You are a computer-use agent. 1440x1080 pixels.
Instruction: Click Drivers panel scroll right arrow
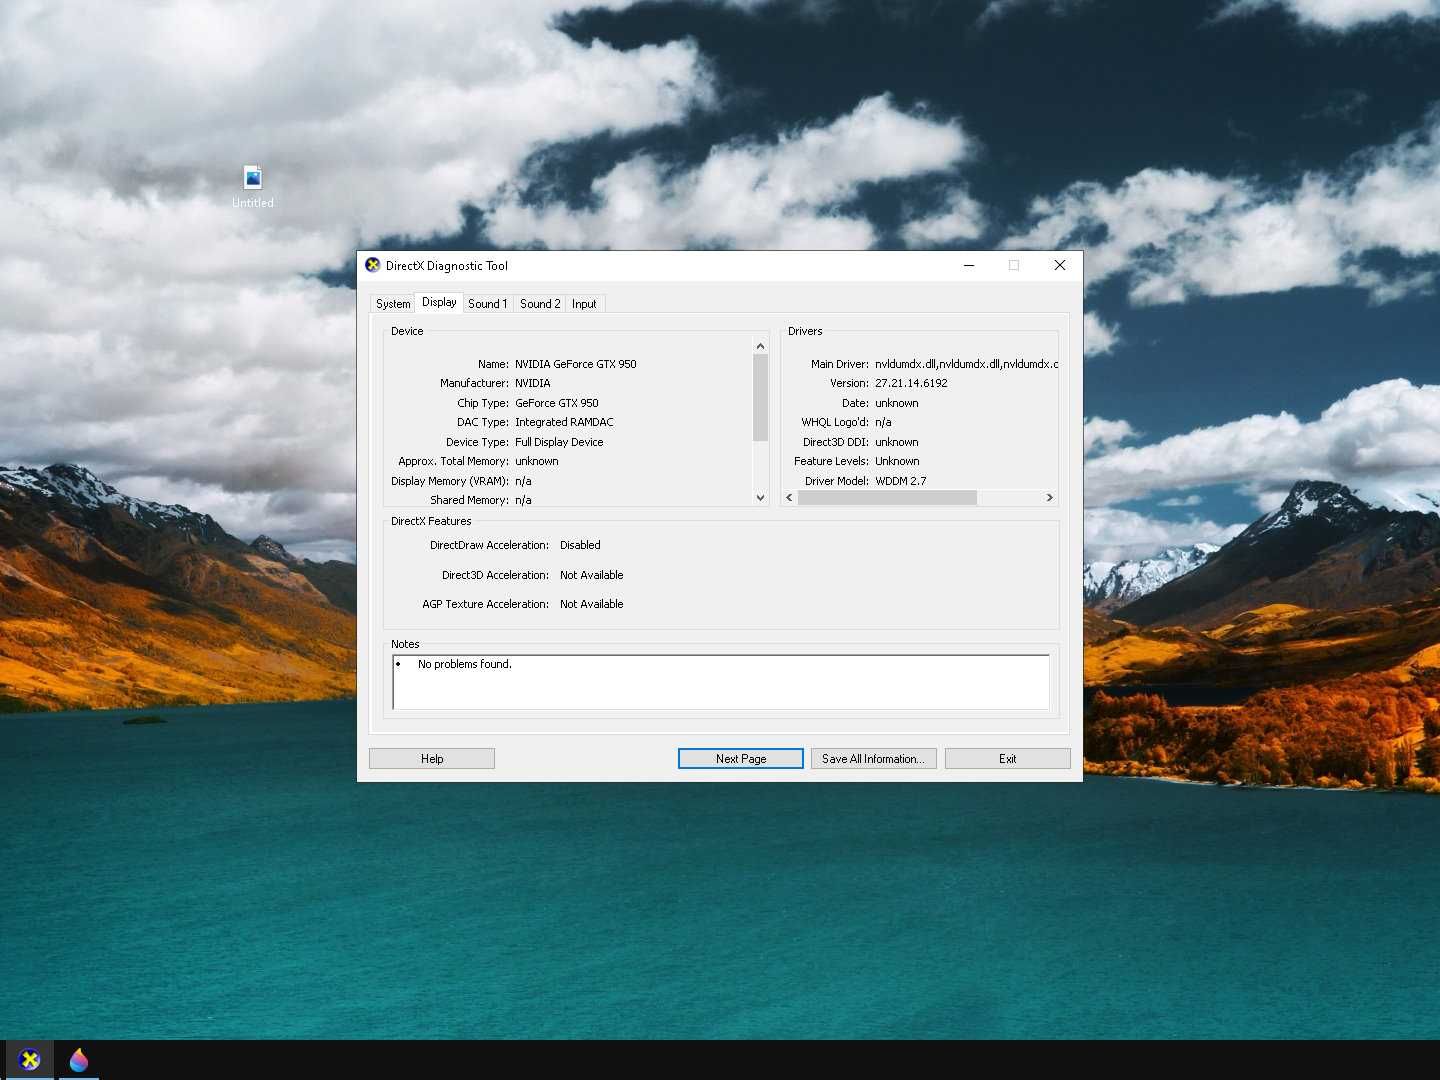(x=1049, y=497)
